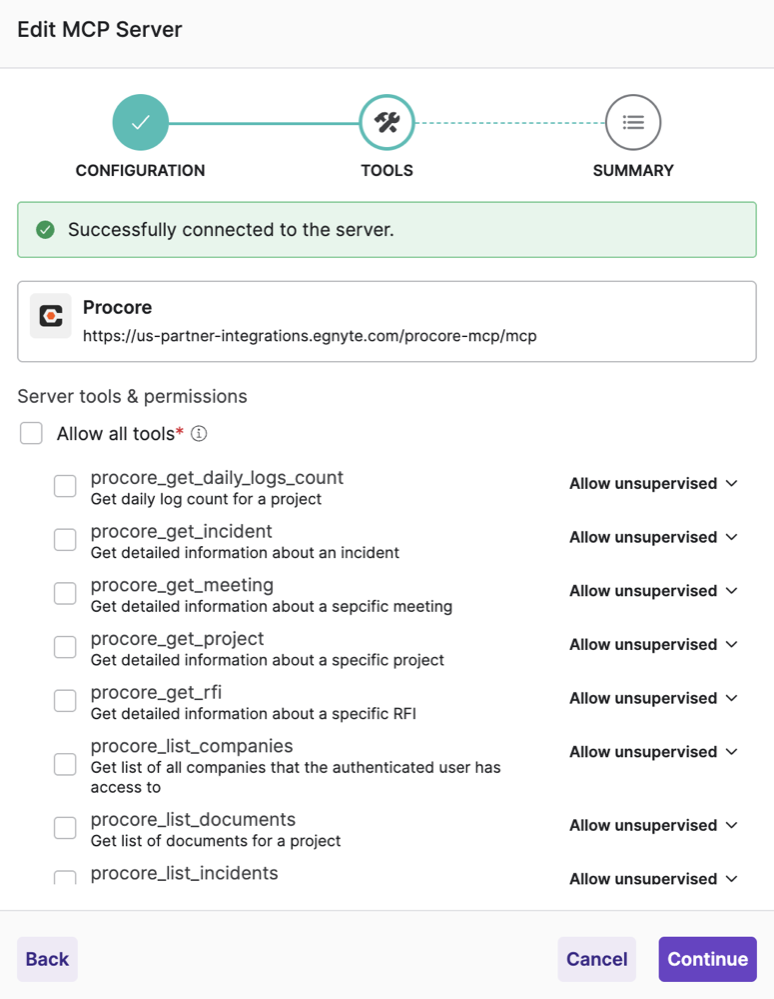
Task: Check the procore_get_incident checkbox
Action: tap(65, 540)
